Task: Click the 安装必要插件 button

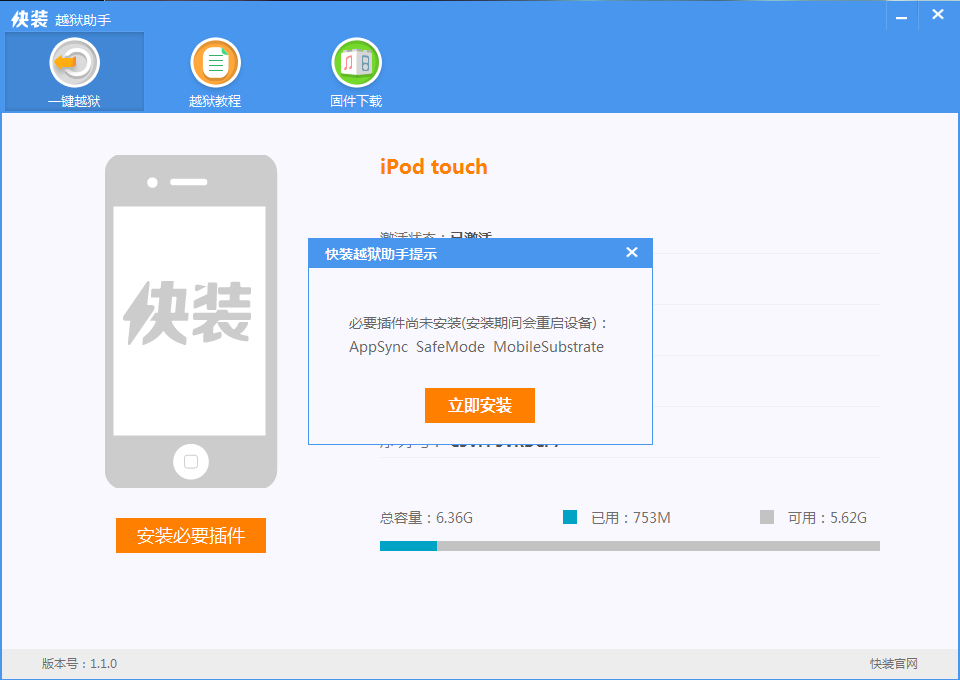Action: tap(190, 536)
